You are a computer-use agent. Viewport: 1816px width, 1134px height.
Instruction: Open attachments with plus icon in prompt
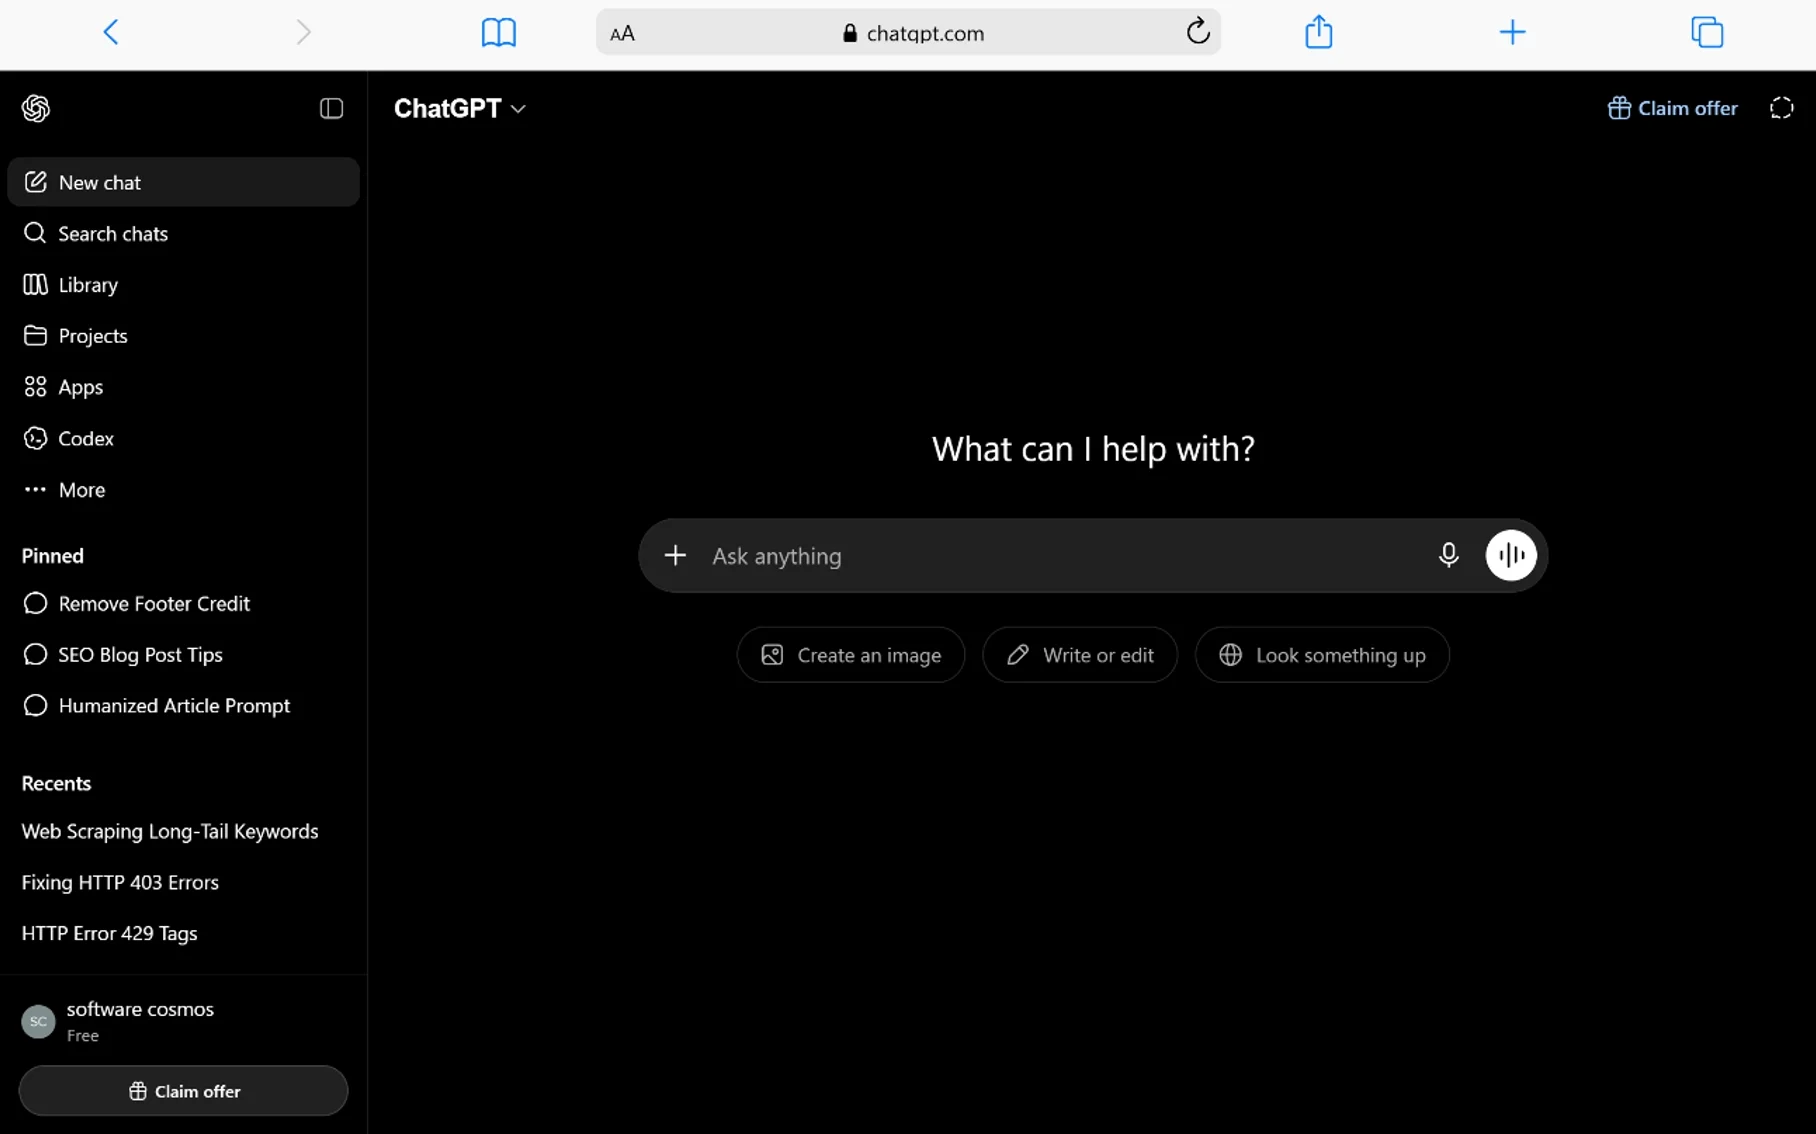coord(675,555)
